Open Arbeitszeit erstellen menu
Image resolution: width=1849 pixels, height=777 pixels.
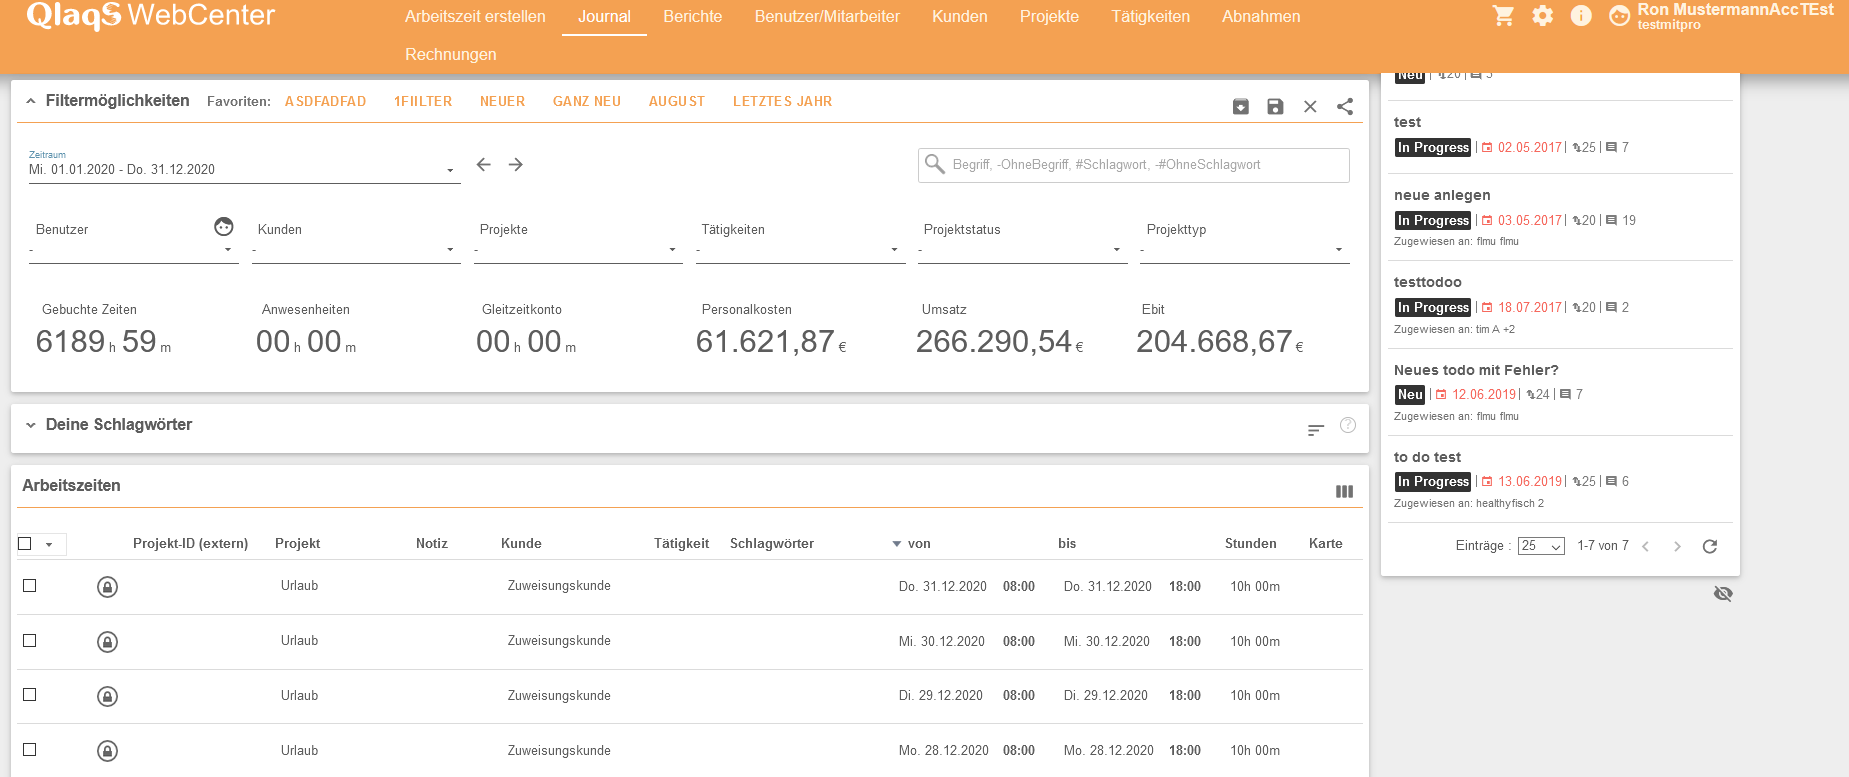tap(475, 17)
